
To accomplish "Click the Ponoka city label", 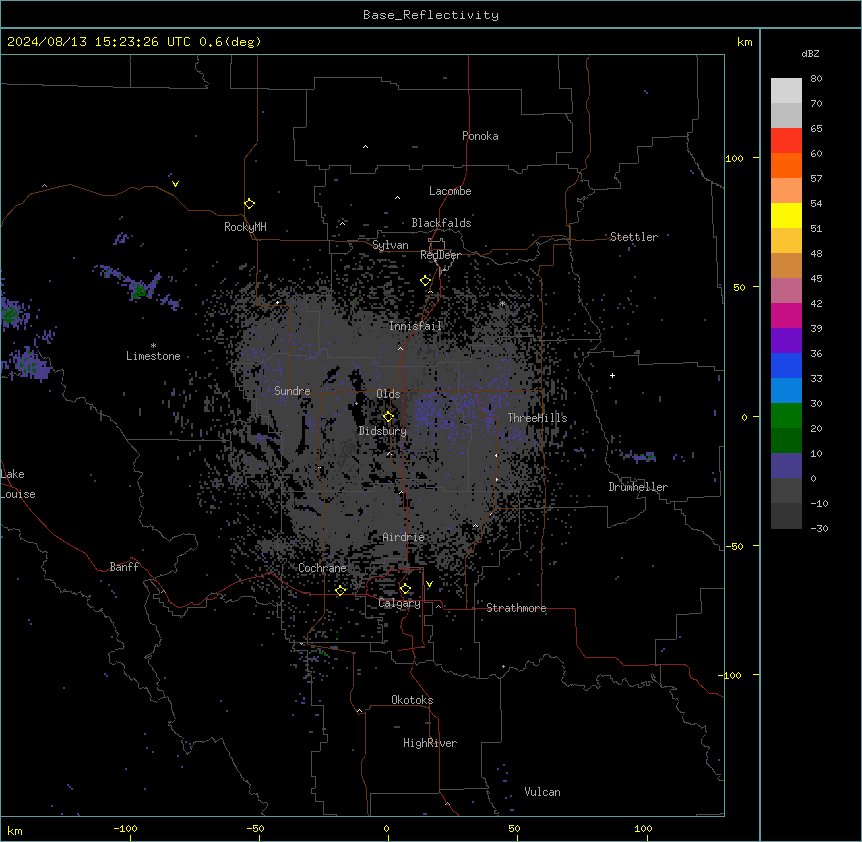I will click(x=480, y=136).
